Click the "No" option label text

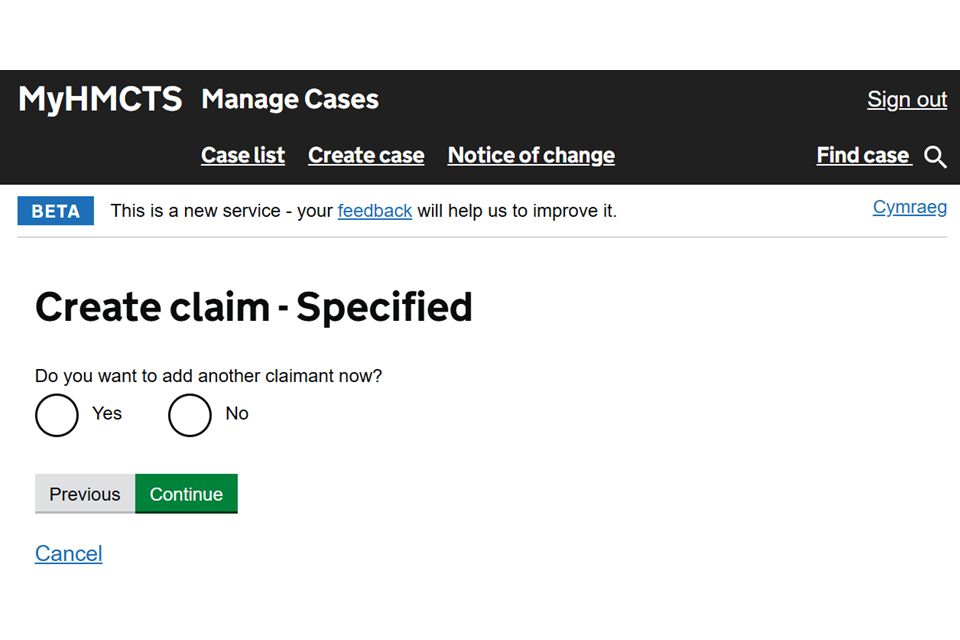(x=237, y=414)
